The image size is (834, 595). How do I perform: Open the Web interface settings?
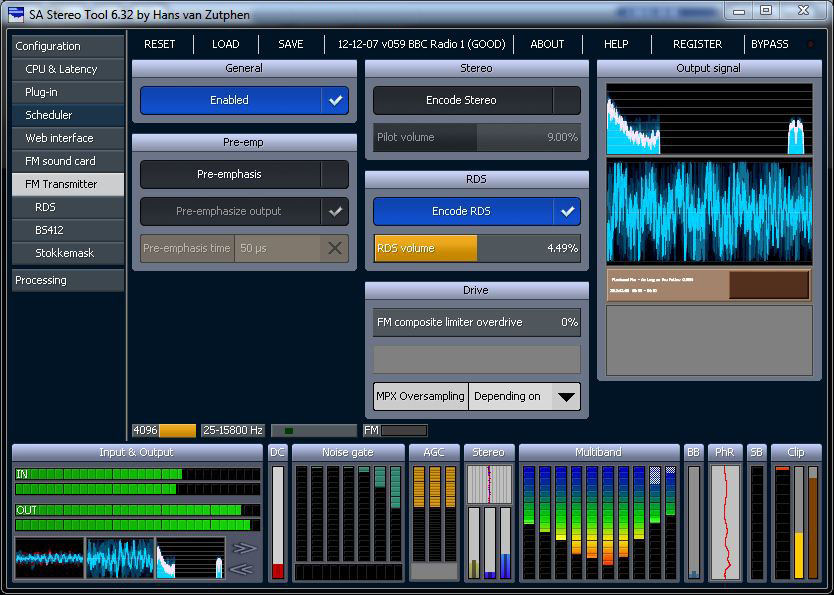(68, 138)
